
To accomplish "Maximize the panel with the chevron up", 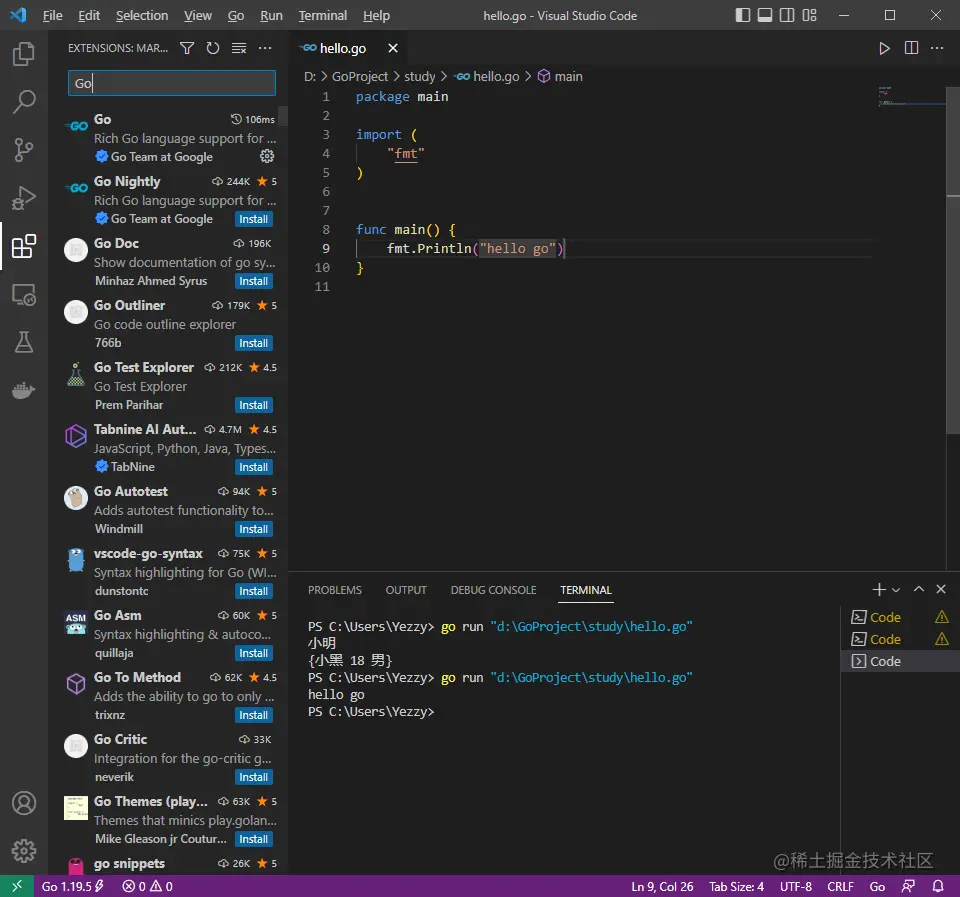I will (x=918, y=590).
